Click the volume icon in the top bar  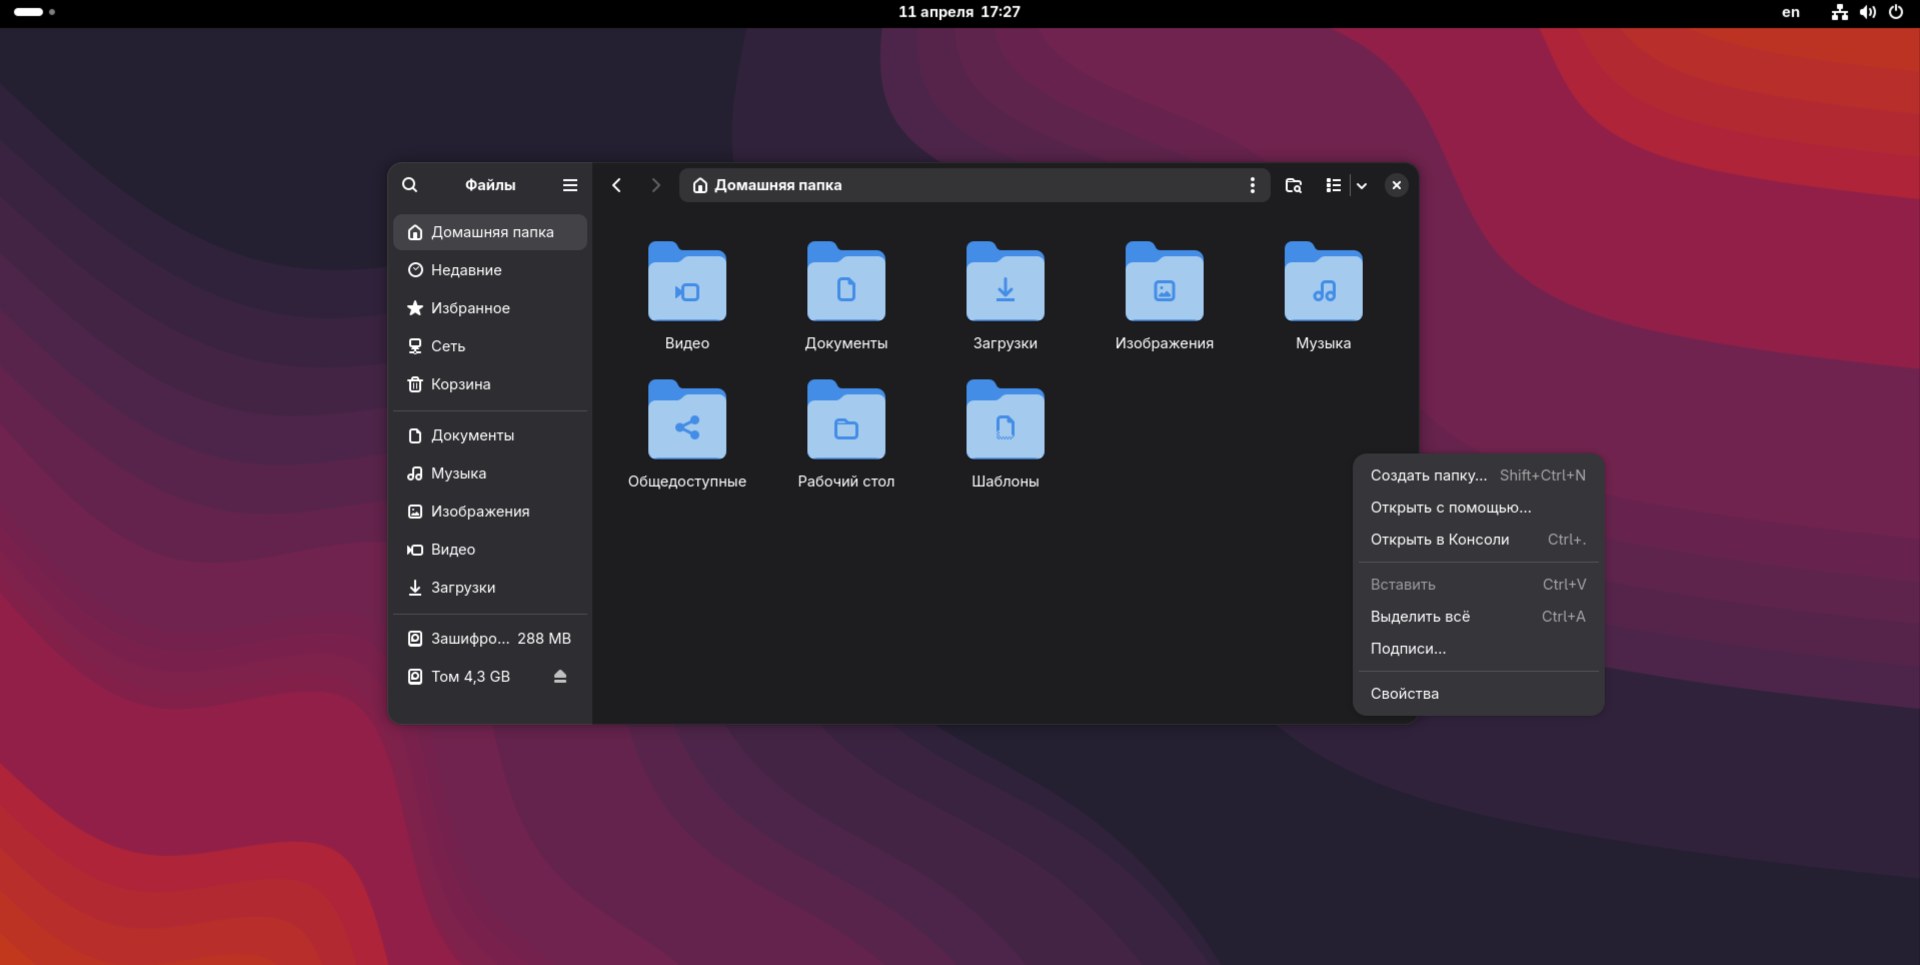click(1866, 12)
